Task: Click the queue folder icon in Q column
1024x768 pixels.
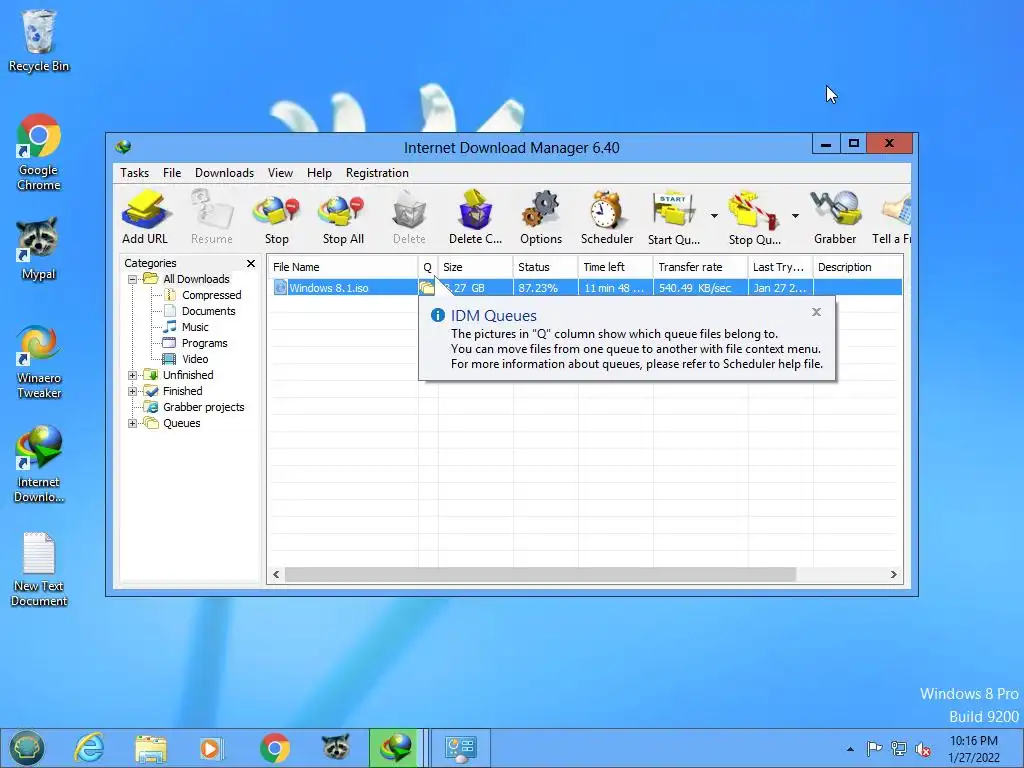Action: tap(427, 287)
